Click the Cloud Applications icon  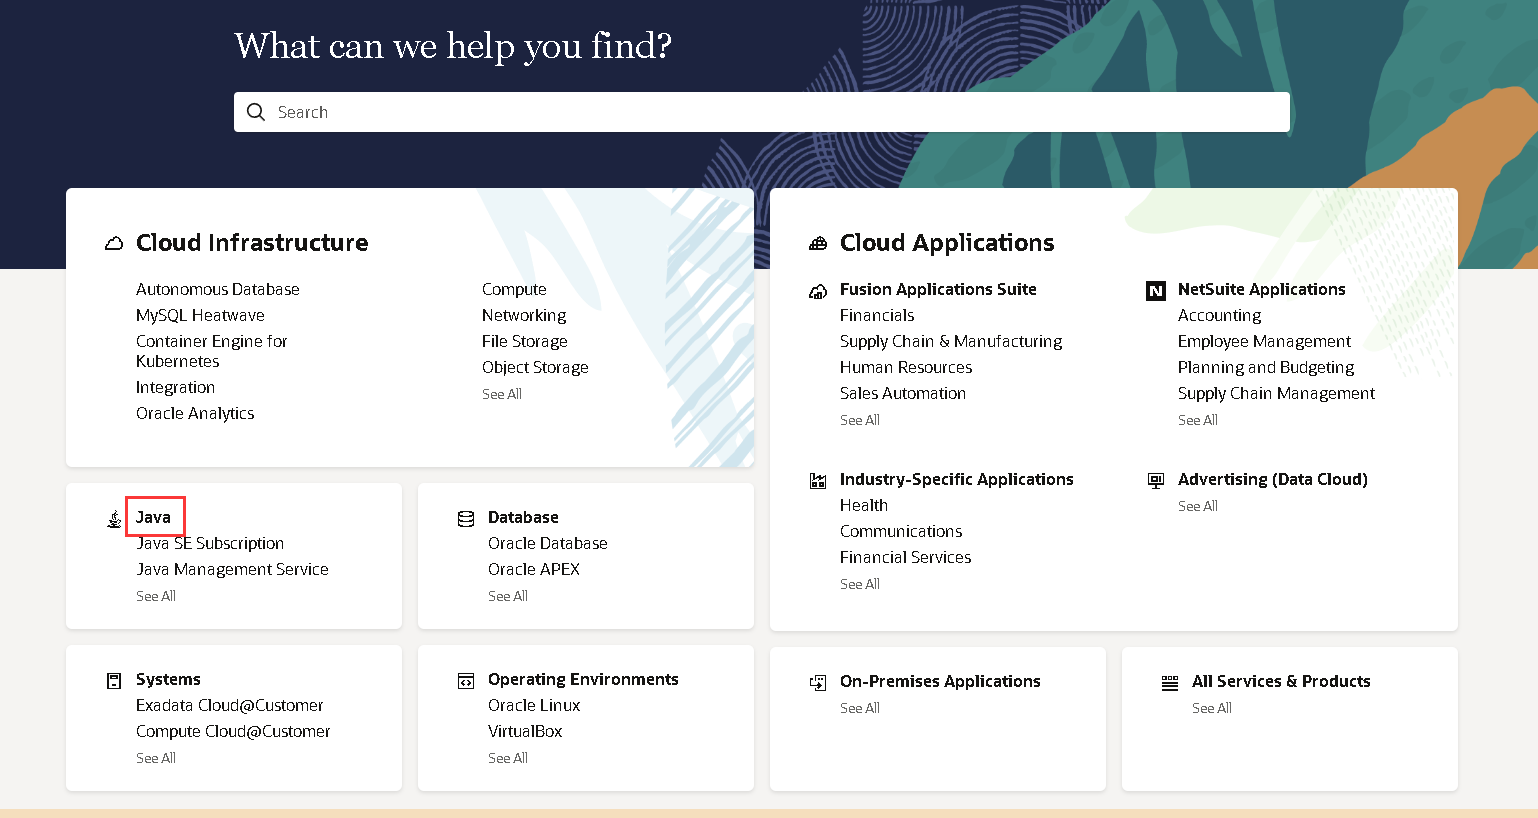818,243
